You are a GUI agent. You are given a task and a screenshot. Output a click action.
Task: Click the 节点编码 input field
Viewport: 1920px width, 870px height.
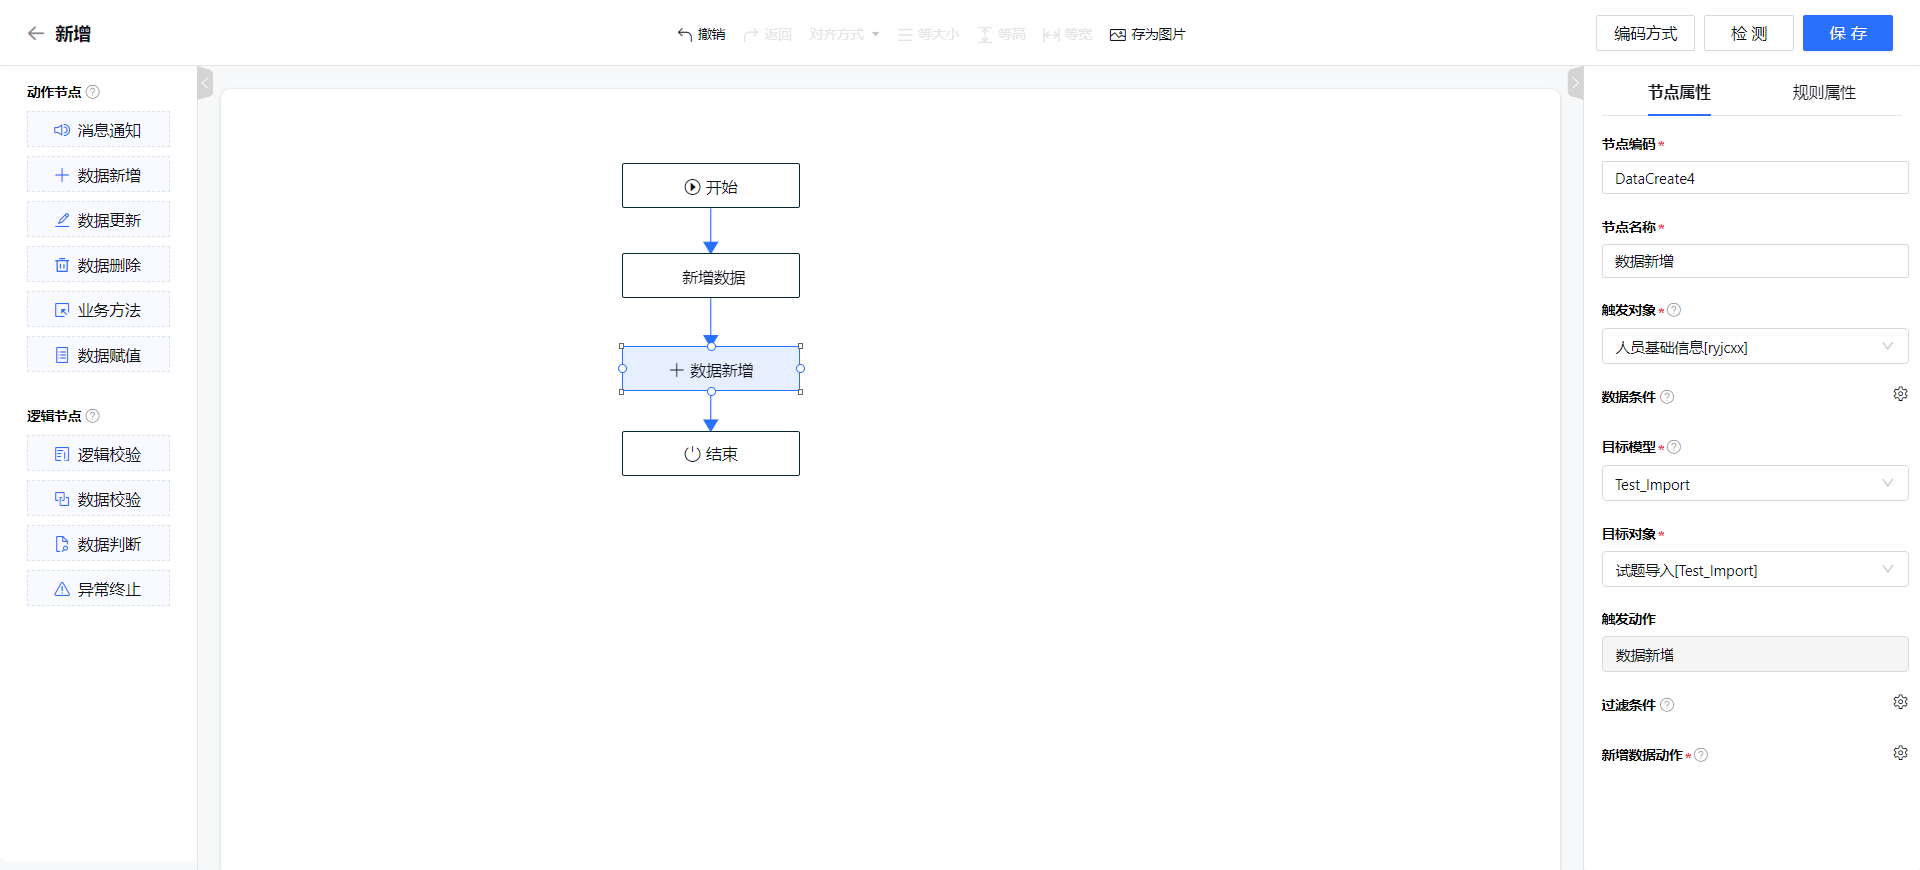(x=1755, y=178)
